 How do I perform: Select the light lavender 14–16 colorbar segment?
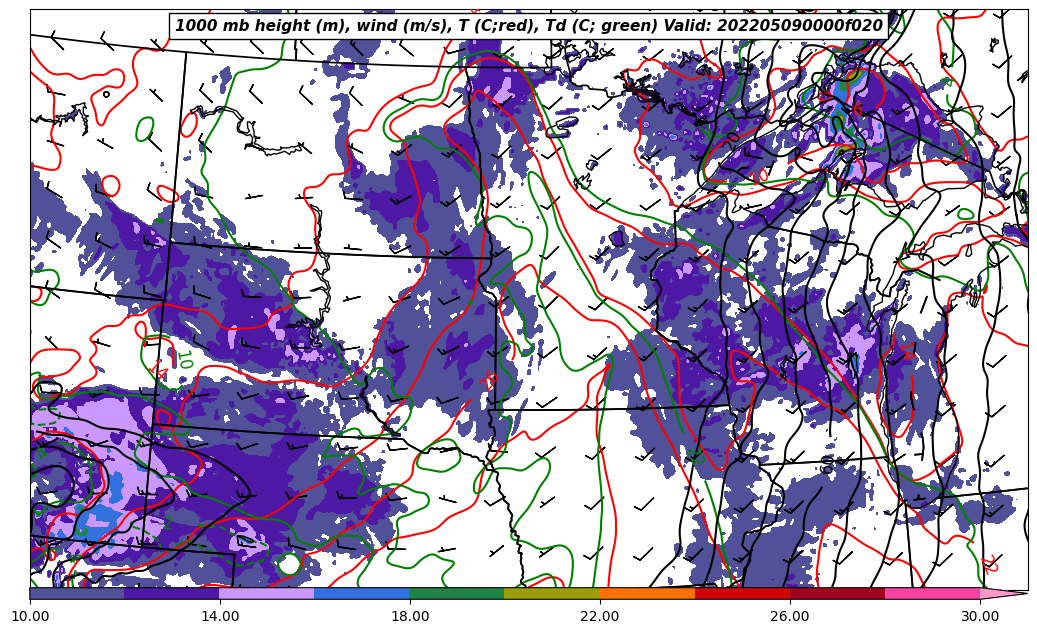(x=267, y=593)
